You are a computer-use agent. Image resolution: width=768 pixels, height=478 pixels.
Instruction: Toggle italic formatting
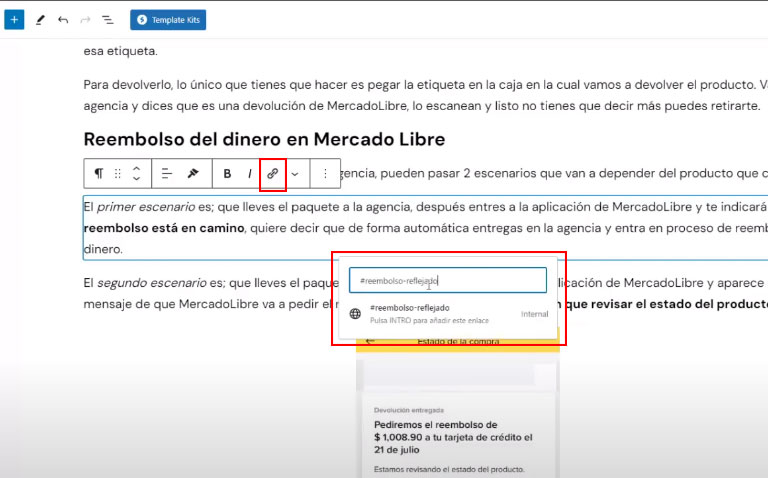pos(250,173)
